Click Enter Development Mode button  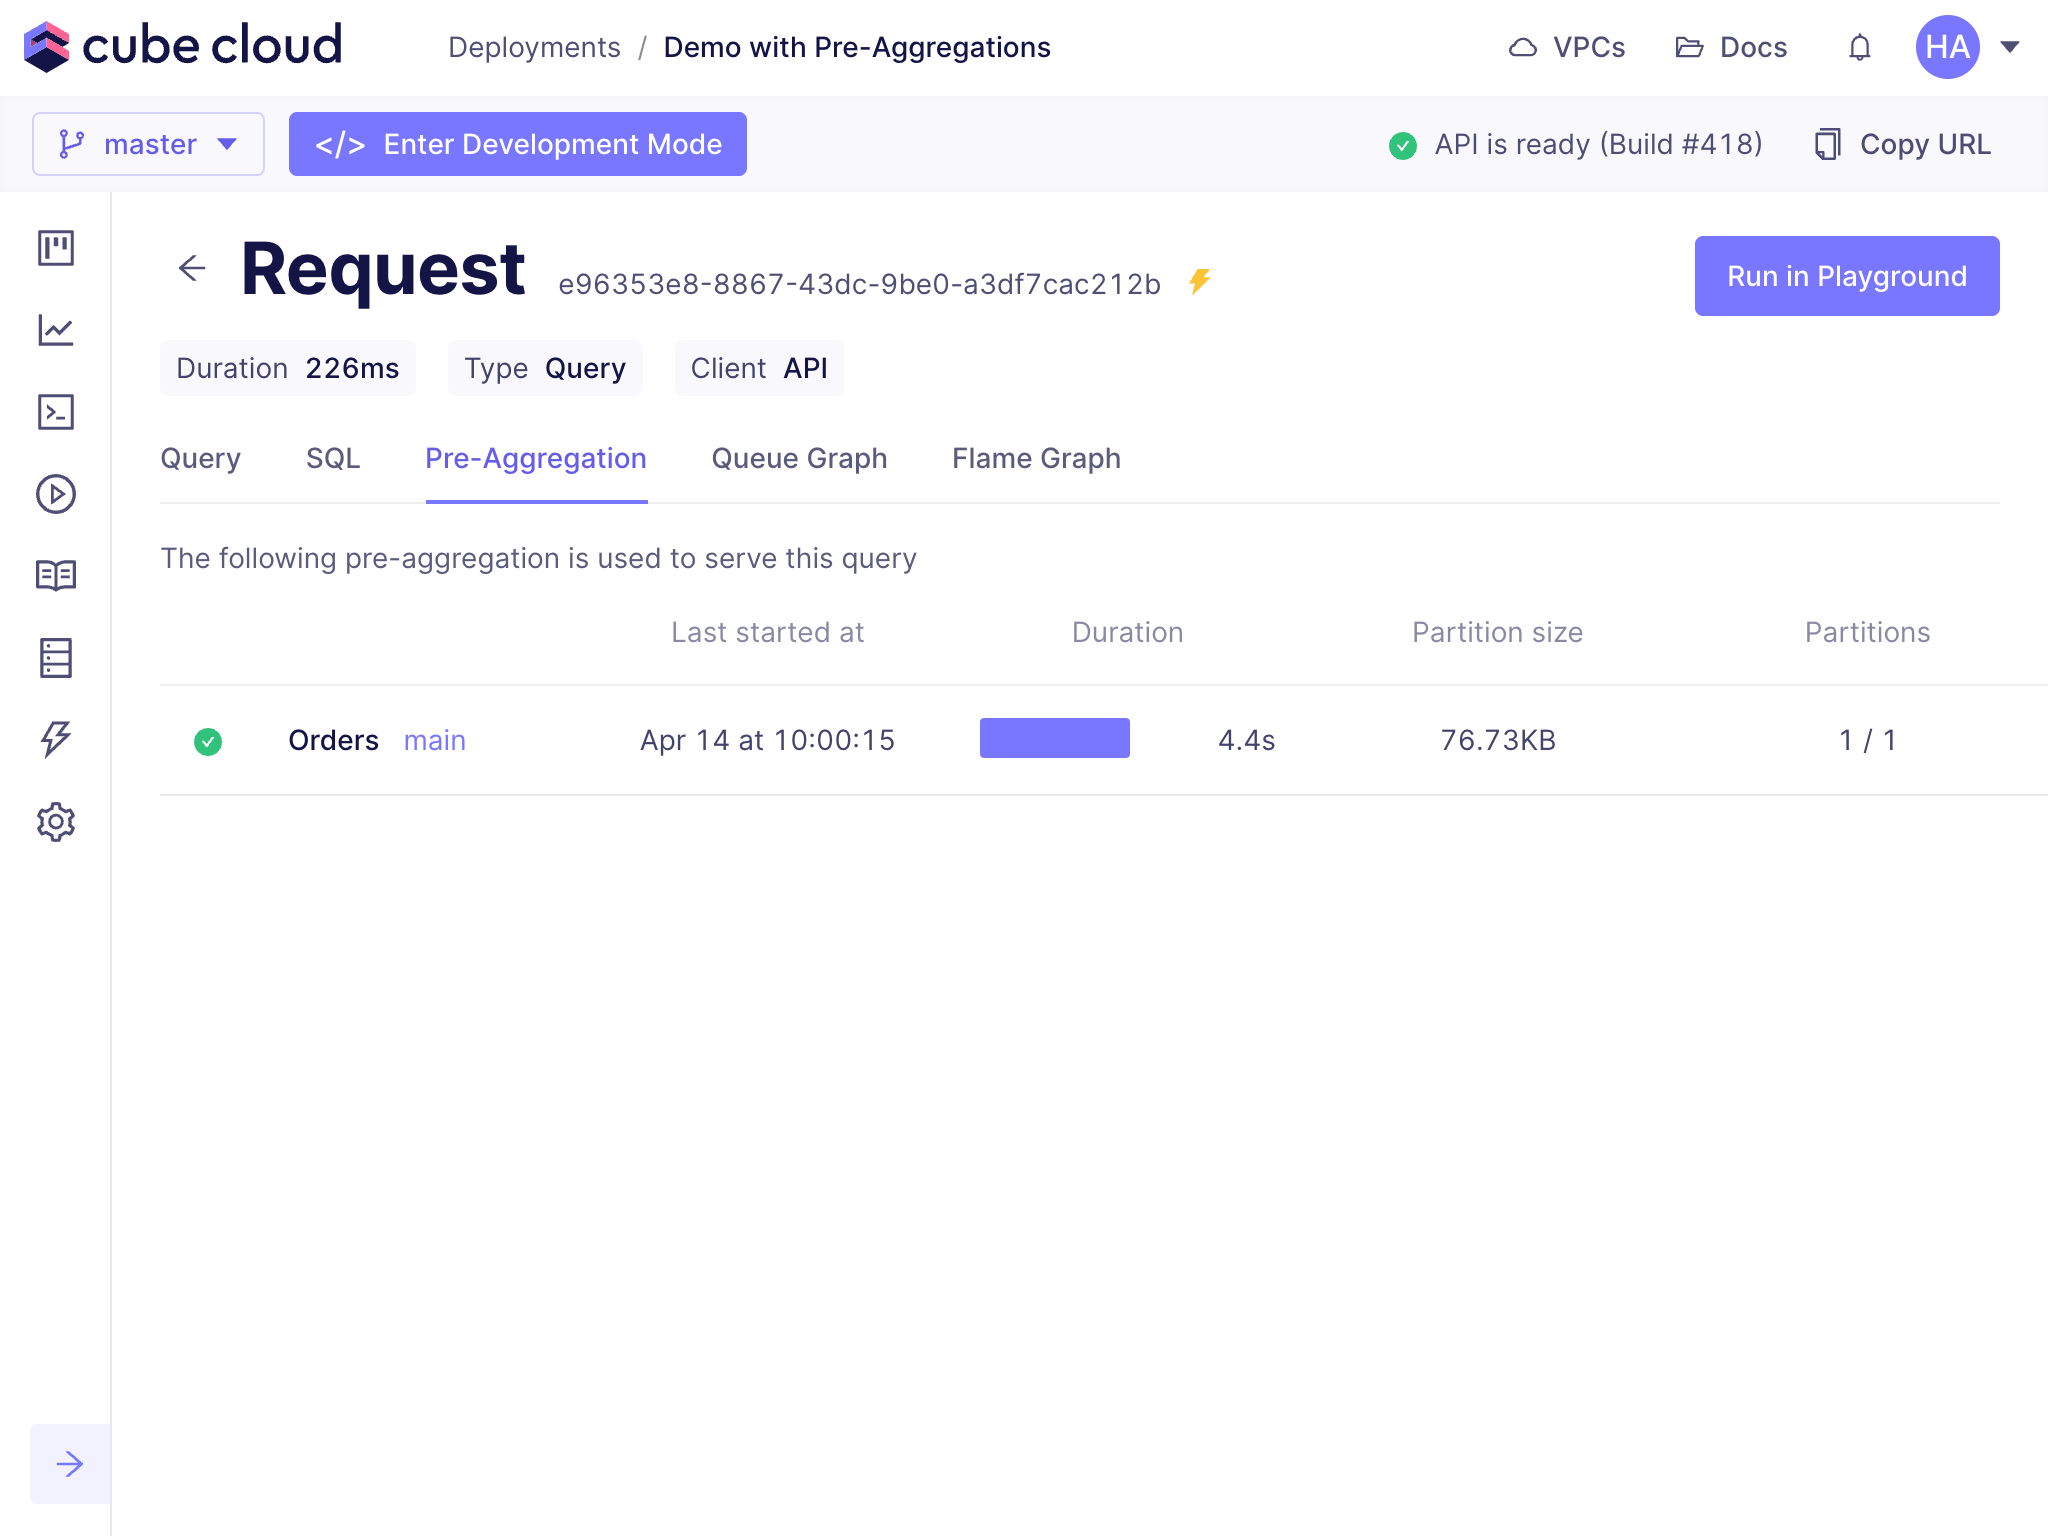518,144
